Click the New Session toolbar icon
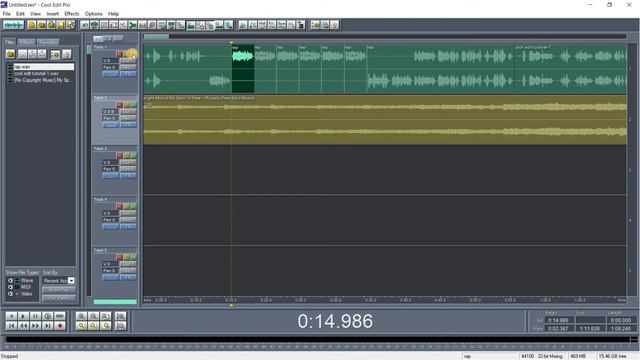Image resolution: width=640 pixels, height=360 pixels. pyautogui.click(x=31, y=25)
